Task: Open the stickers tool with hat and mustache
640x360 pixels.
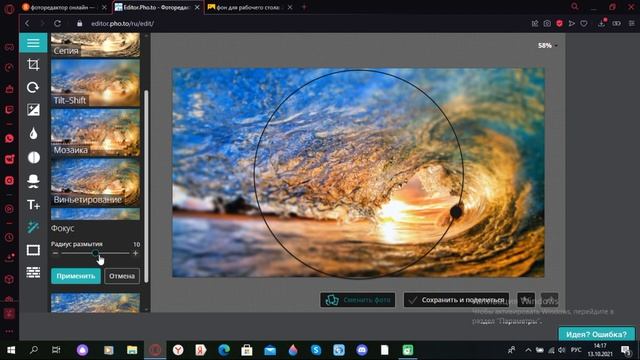Action: point(33,181)
